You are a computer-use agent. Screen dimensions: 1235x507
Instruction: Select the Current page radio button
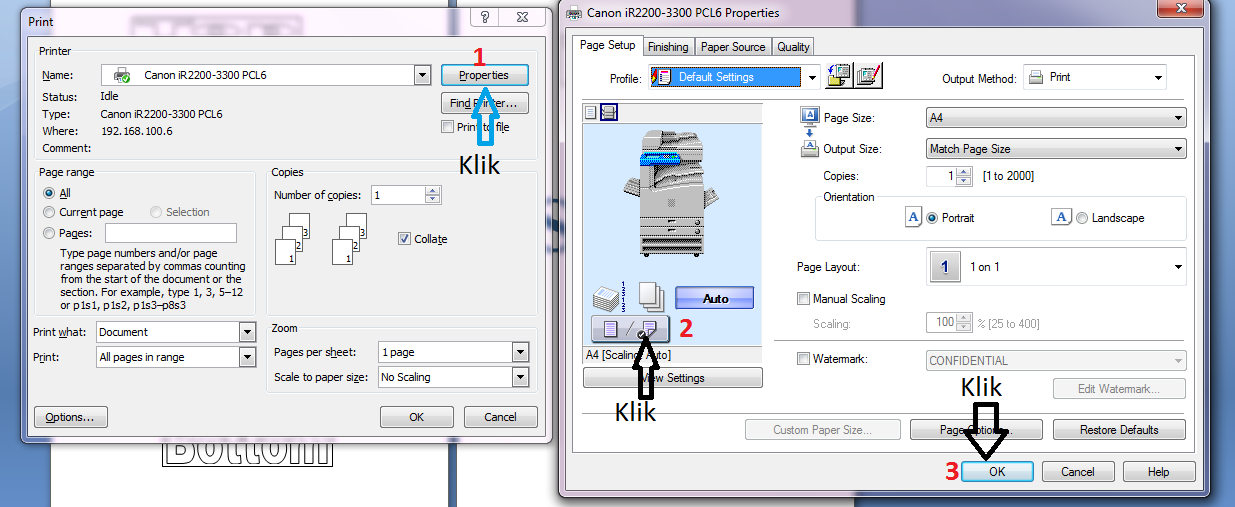tap(49, 212)
